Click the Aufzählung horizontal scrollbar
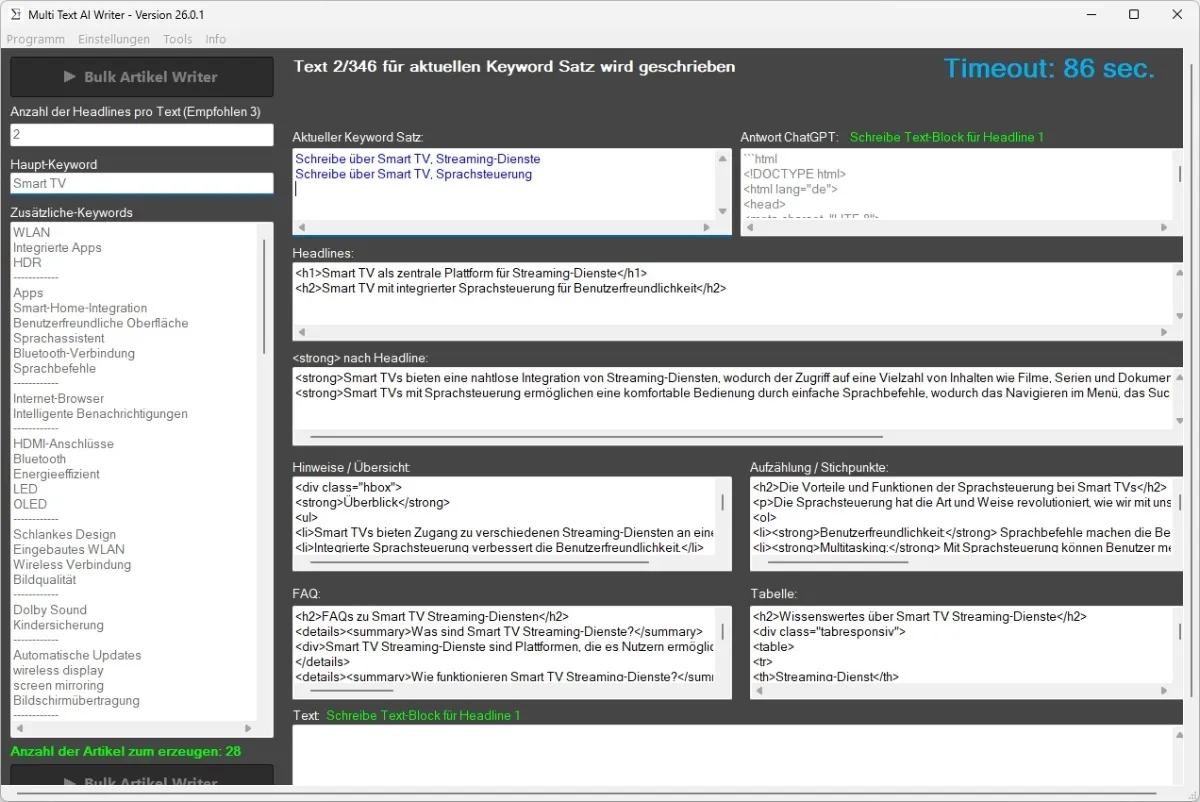The image size is (1200, 802). (837, 563)
